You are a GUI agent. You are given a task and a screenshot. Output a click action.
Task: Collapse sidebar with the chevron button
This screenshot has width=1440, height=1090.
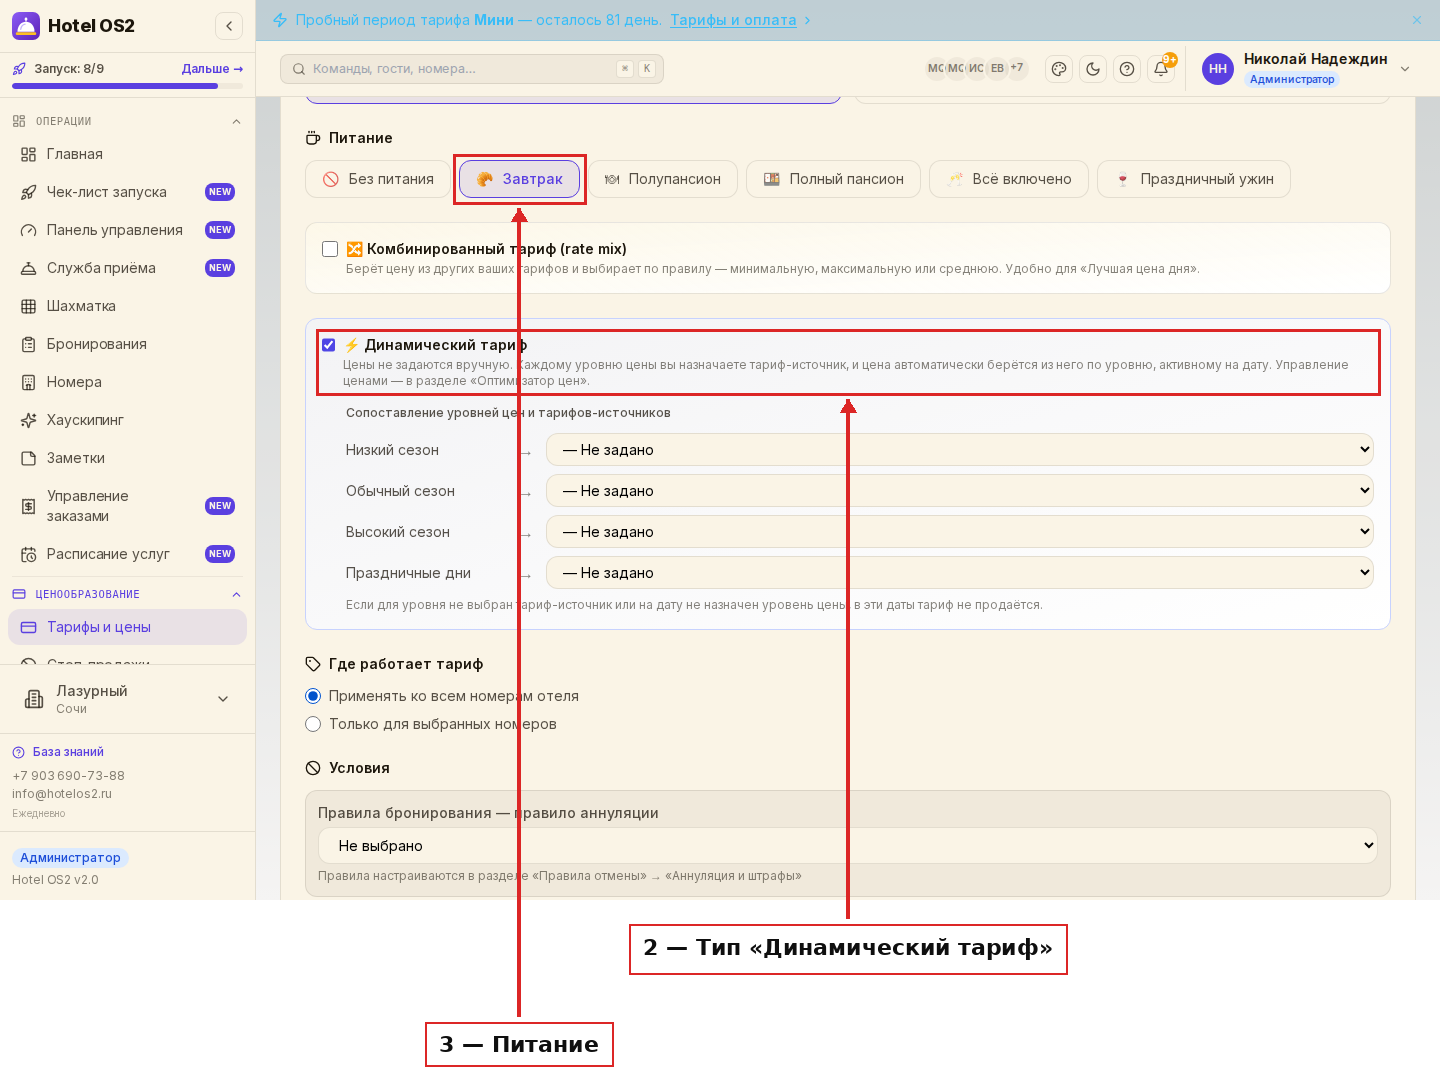229,26
